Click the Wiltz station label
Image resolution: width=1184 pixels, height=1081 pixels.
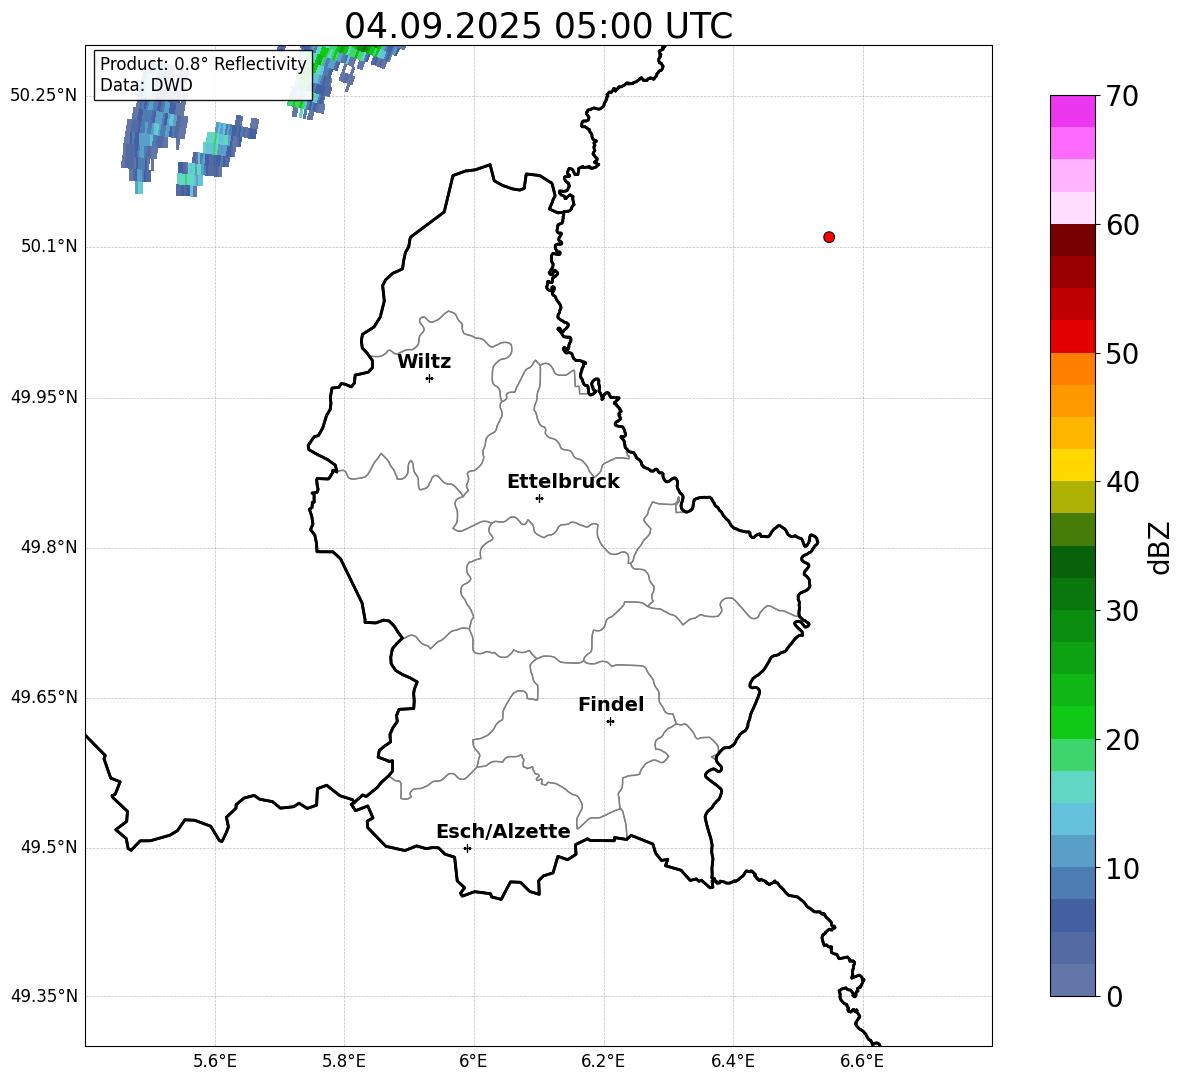click(424, 362)
